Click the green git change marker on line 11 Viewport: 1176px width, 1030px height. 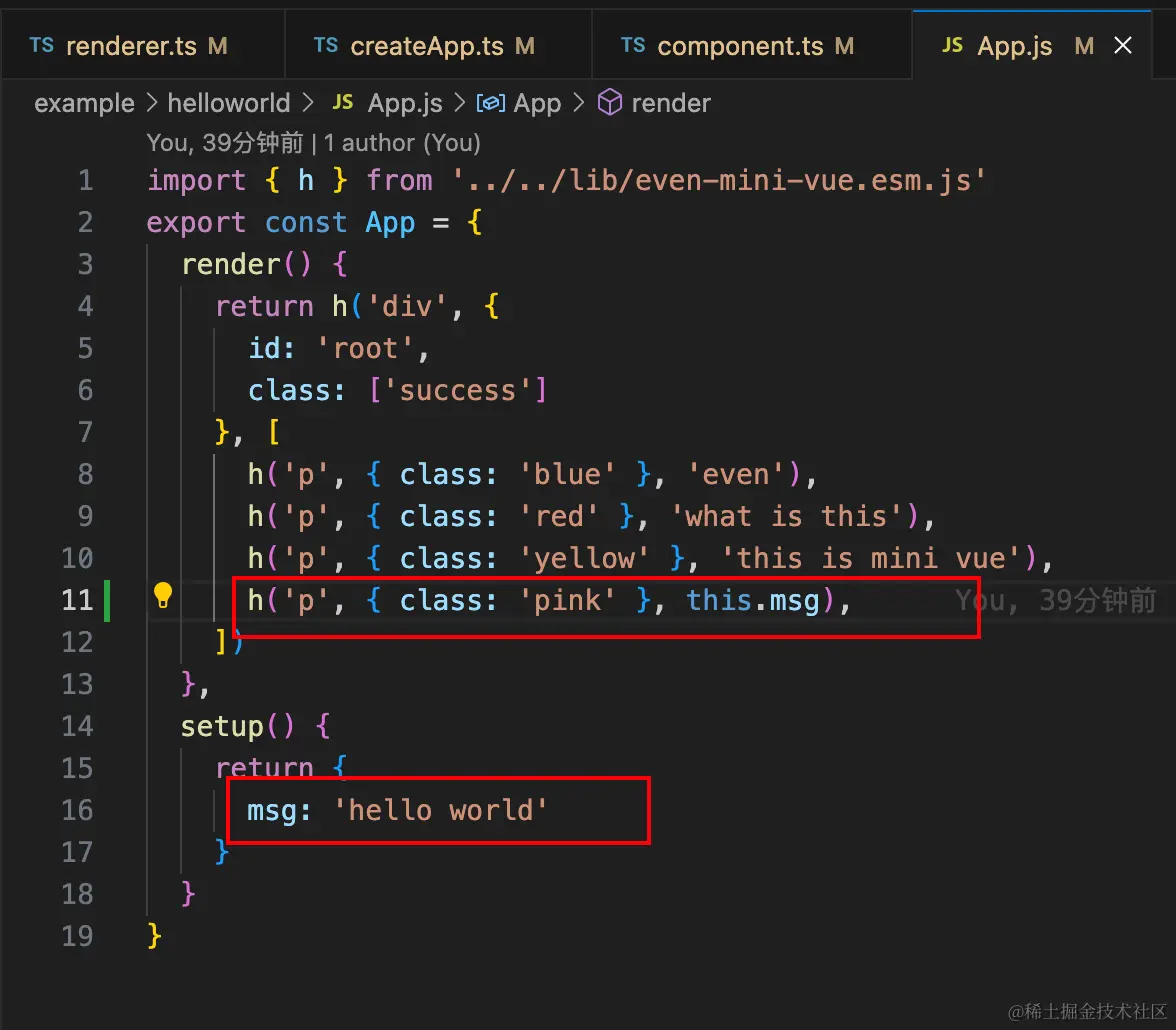[106, 600]
